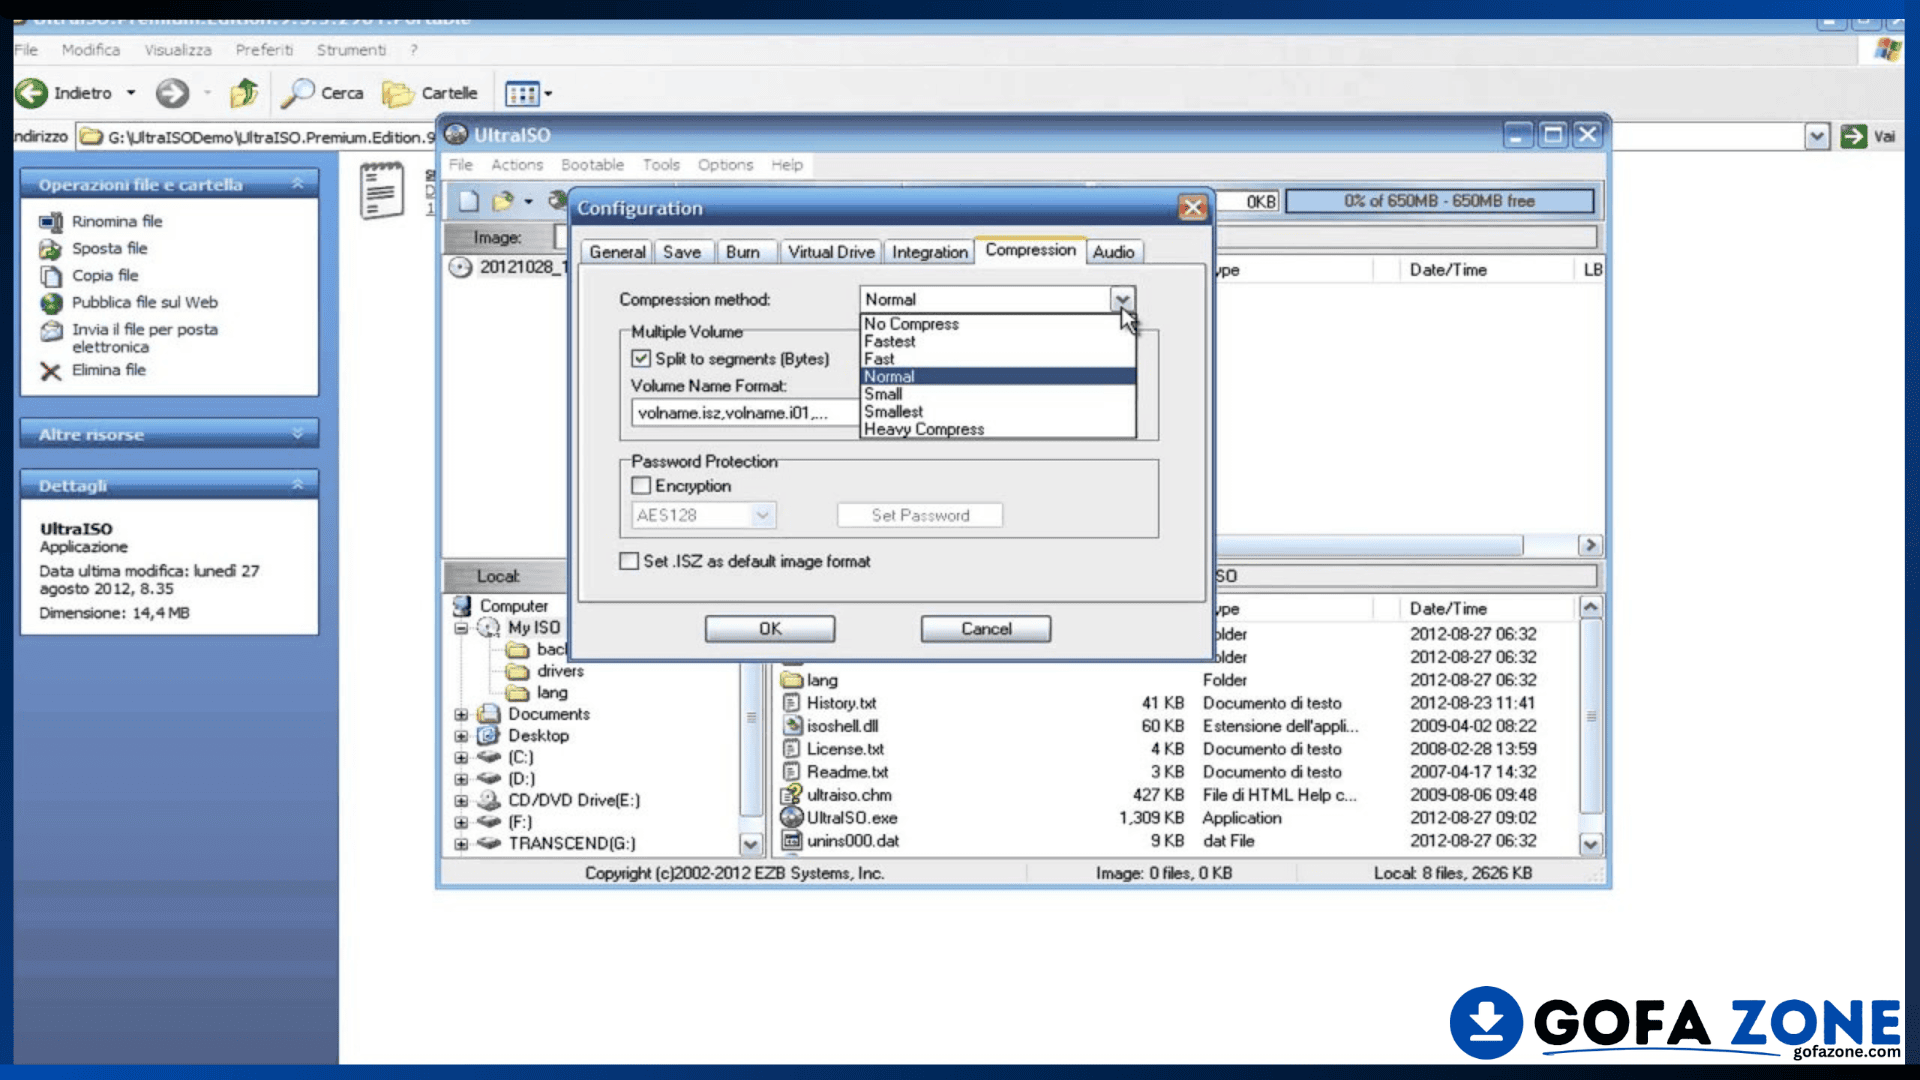Click the Cerca search icon
Screen dimensions: 1920x1080
click(297, 93)
